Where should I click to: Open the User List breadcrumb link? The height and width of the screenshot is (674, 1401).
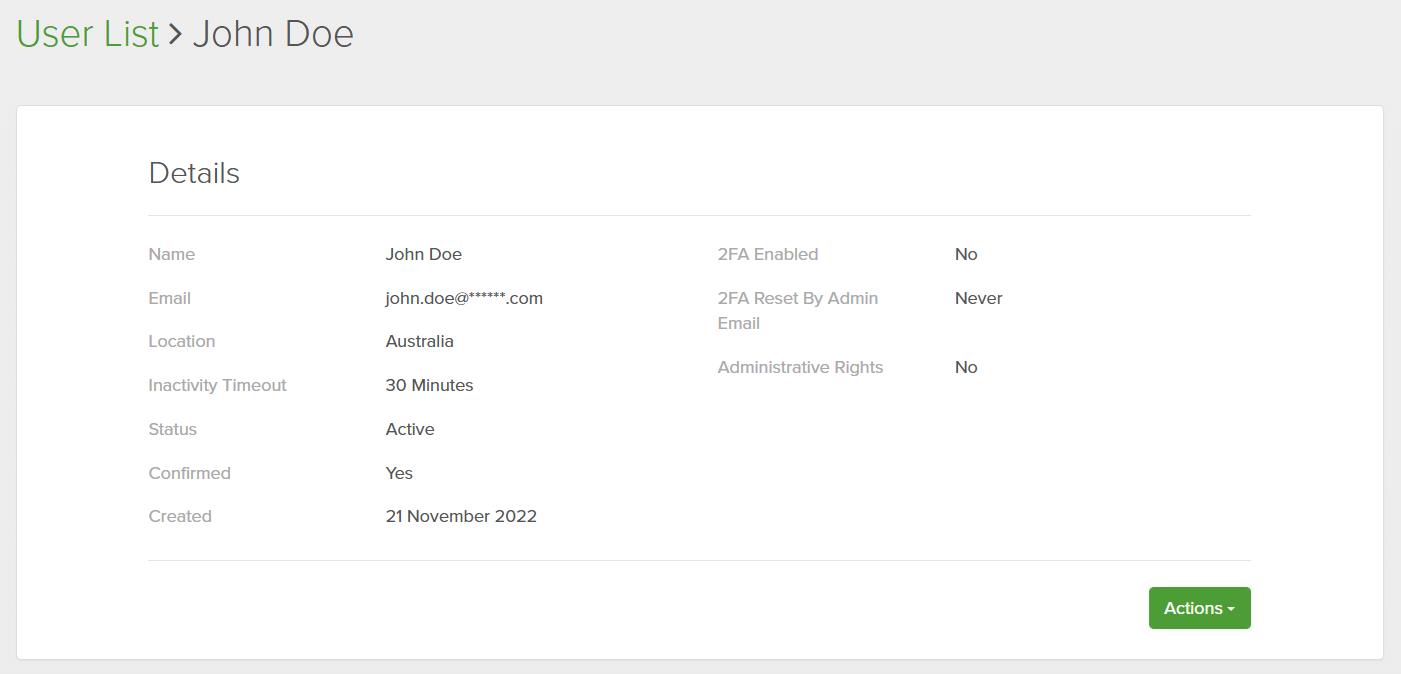[88, 34]
